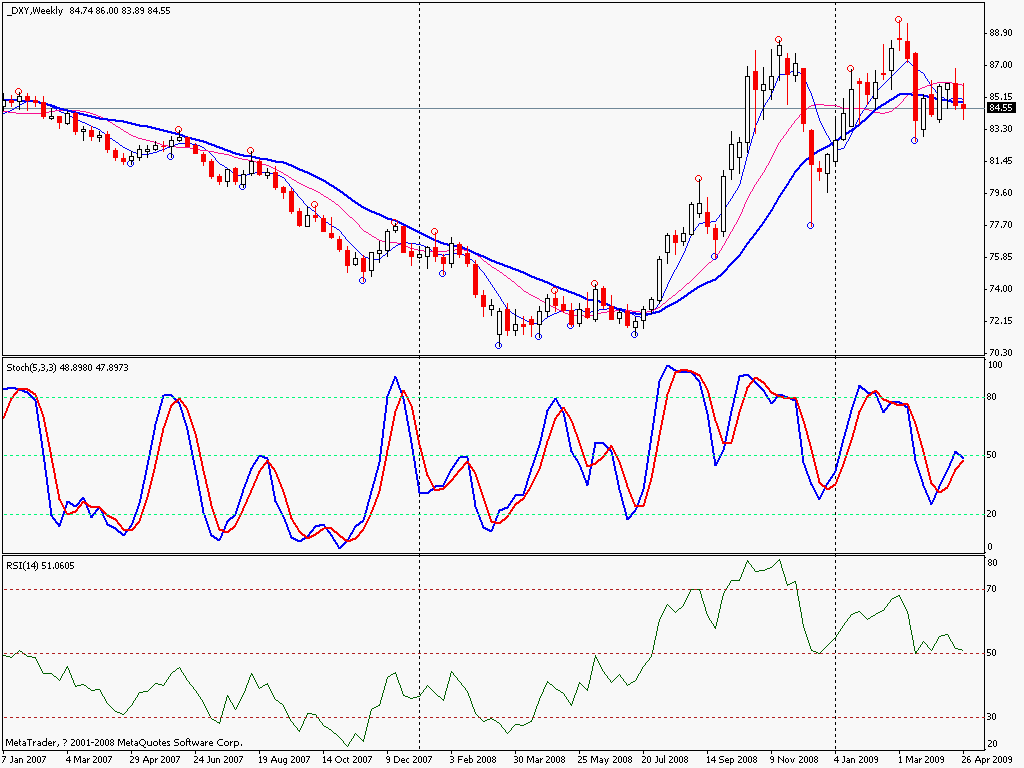Click the 1 Mar 2009 date label
This screenshot has height=768, width=1024.
click(921, 760)
